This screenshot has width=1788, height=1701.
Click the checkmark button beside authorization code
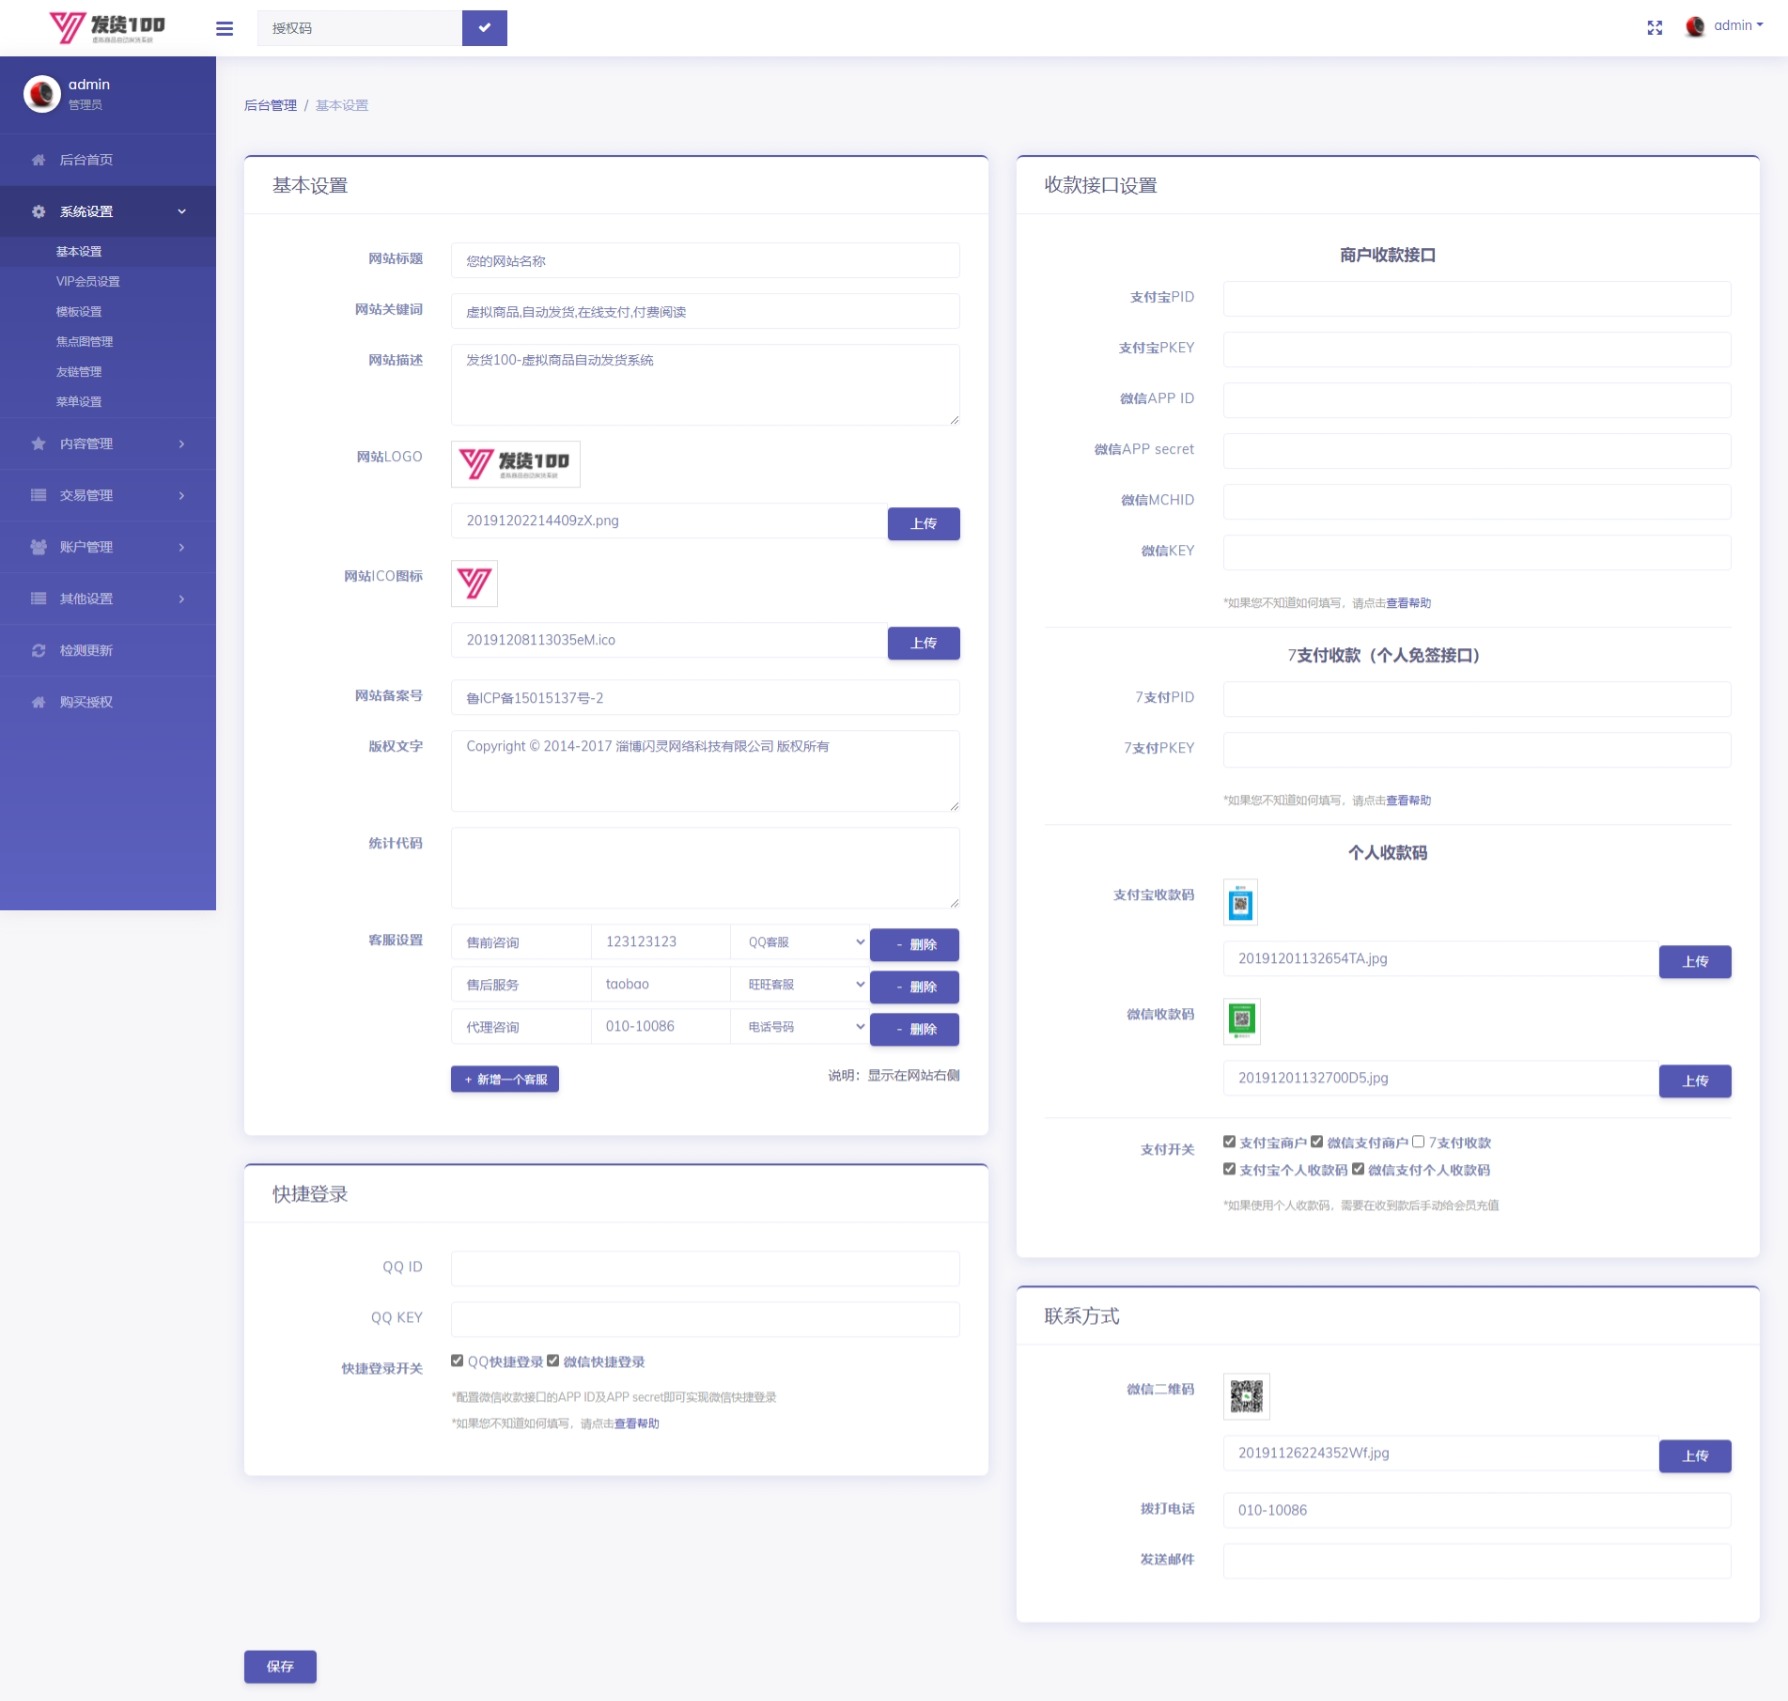click(x=484, y=28)
